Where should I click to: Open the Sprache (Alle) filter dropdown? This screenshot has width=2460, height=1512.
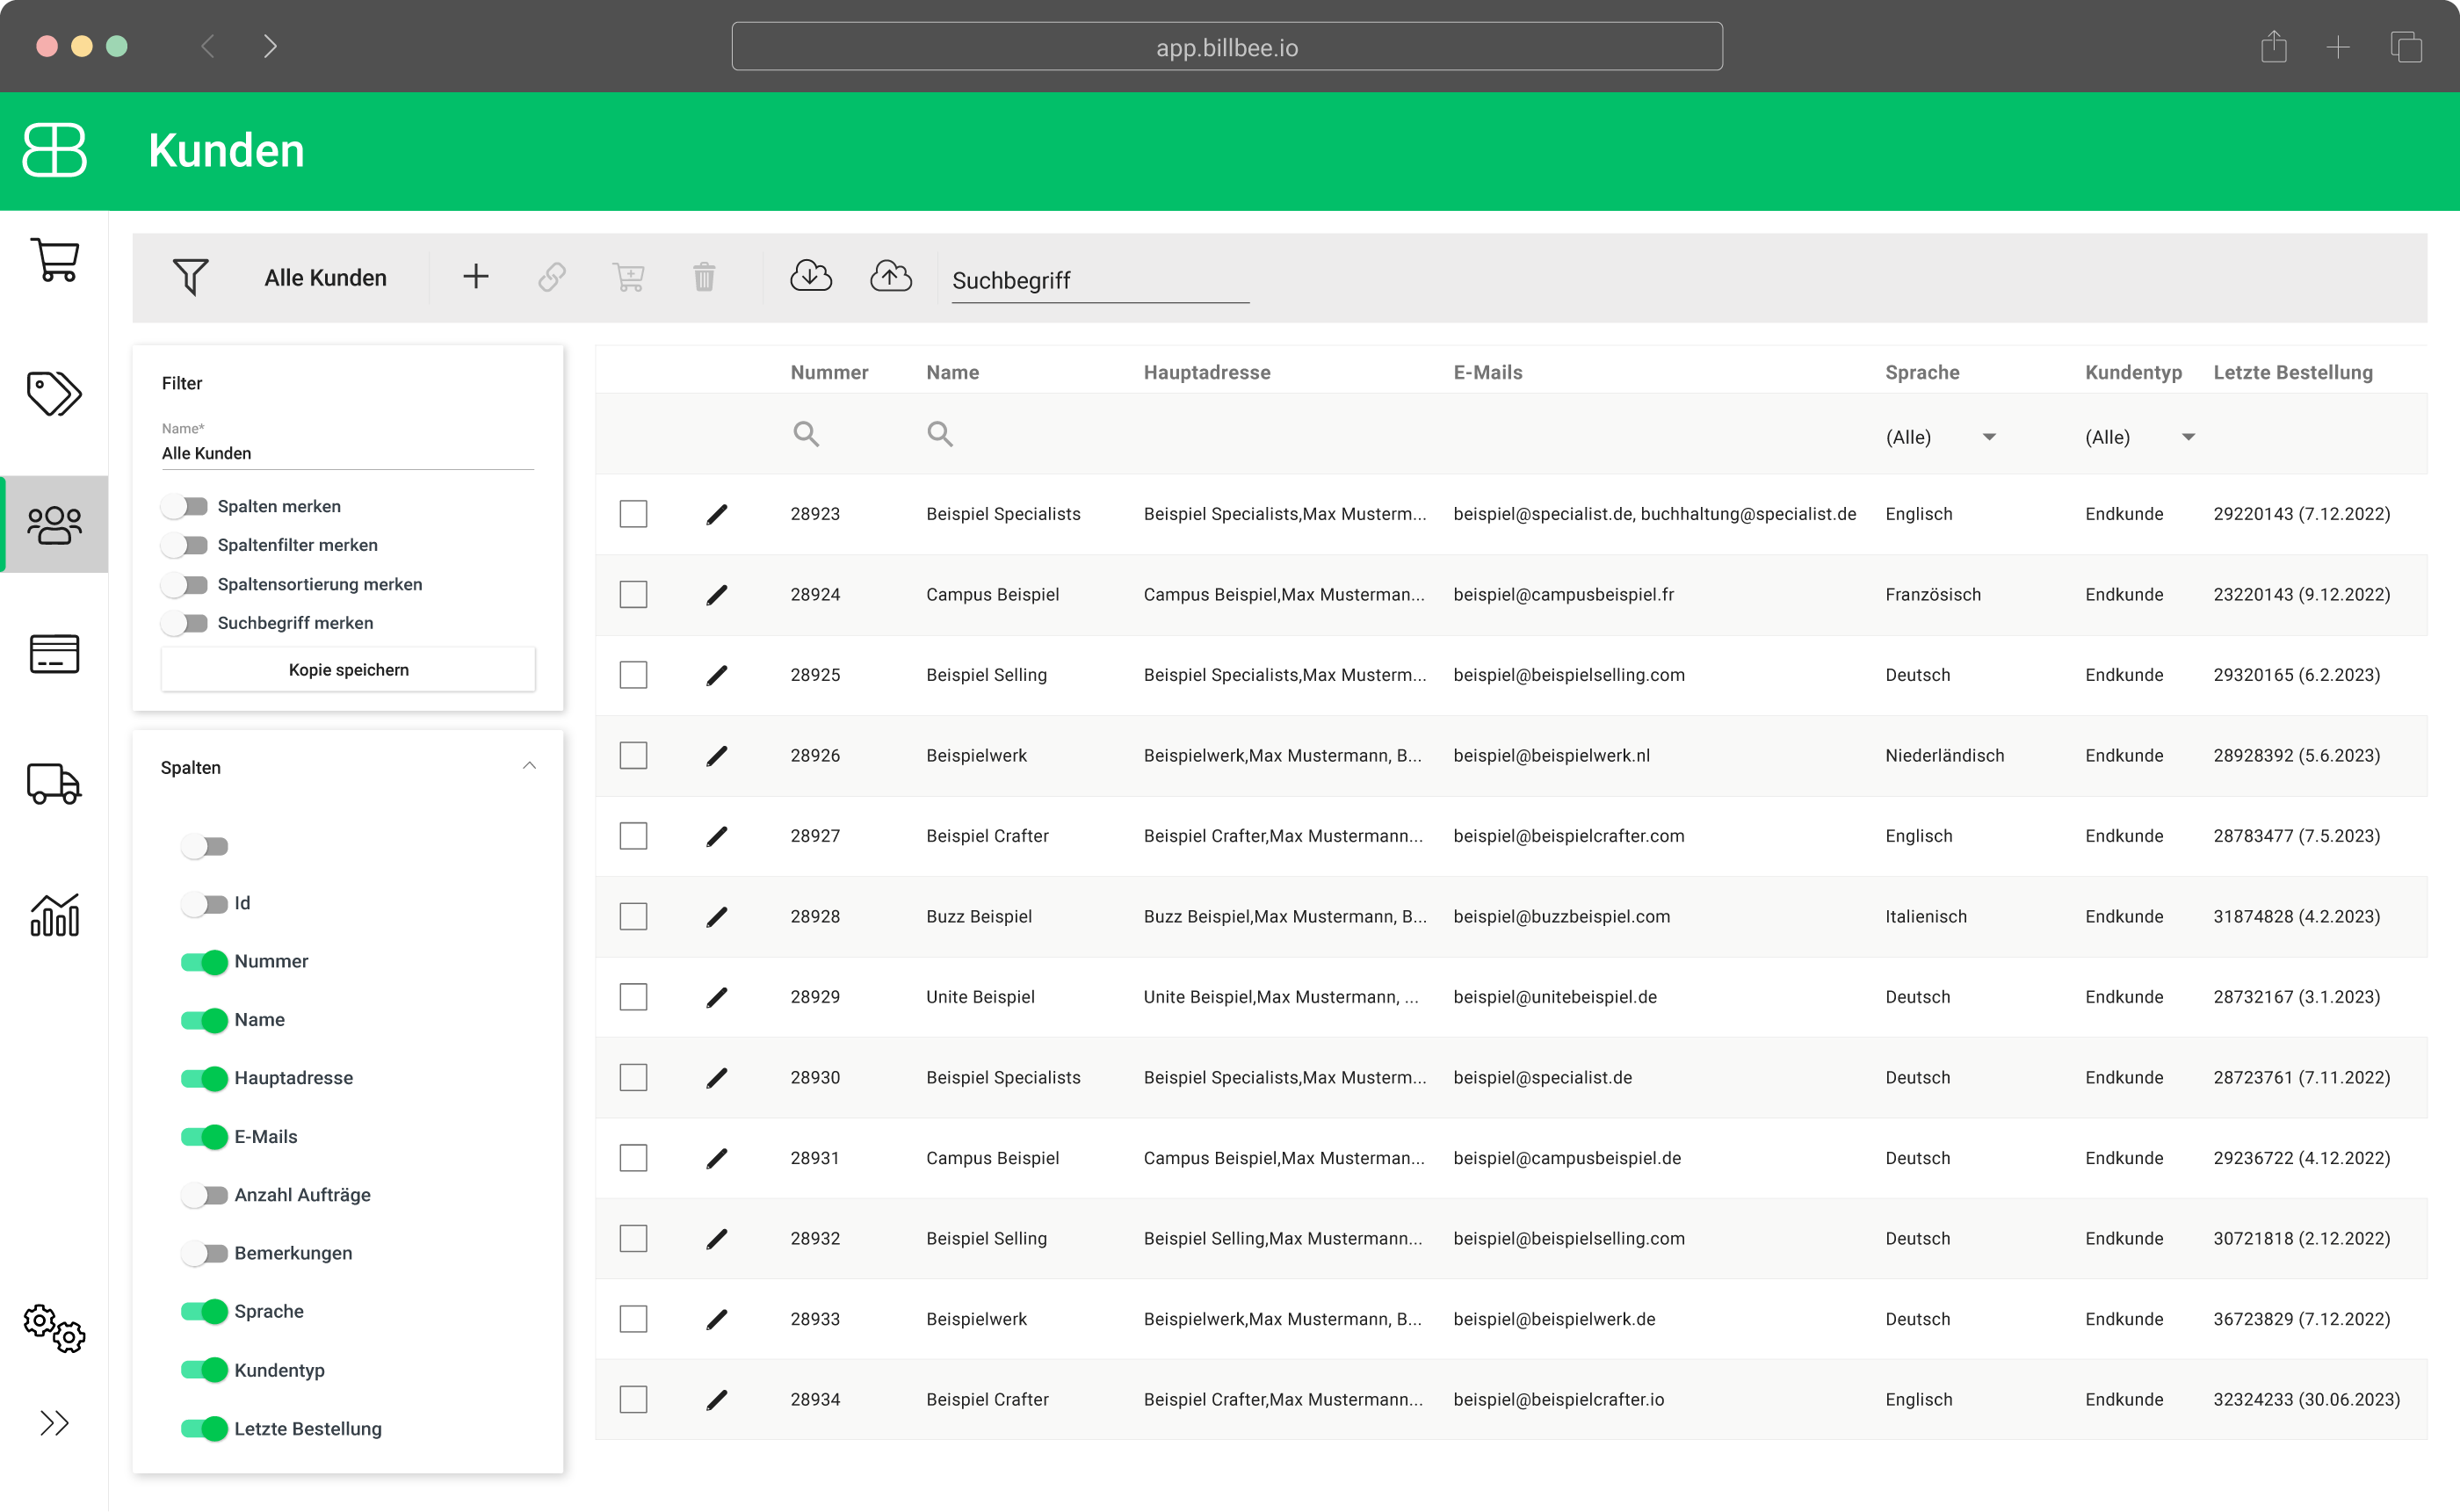1940,437
